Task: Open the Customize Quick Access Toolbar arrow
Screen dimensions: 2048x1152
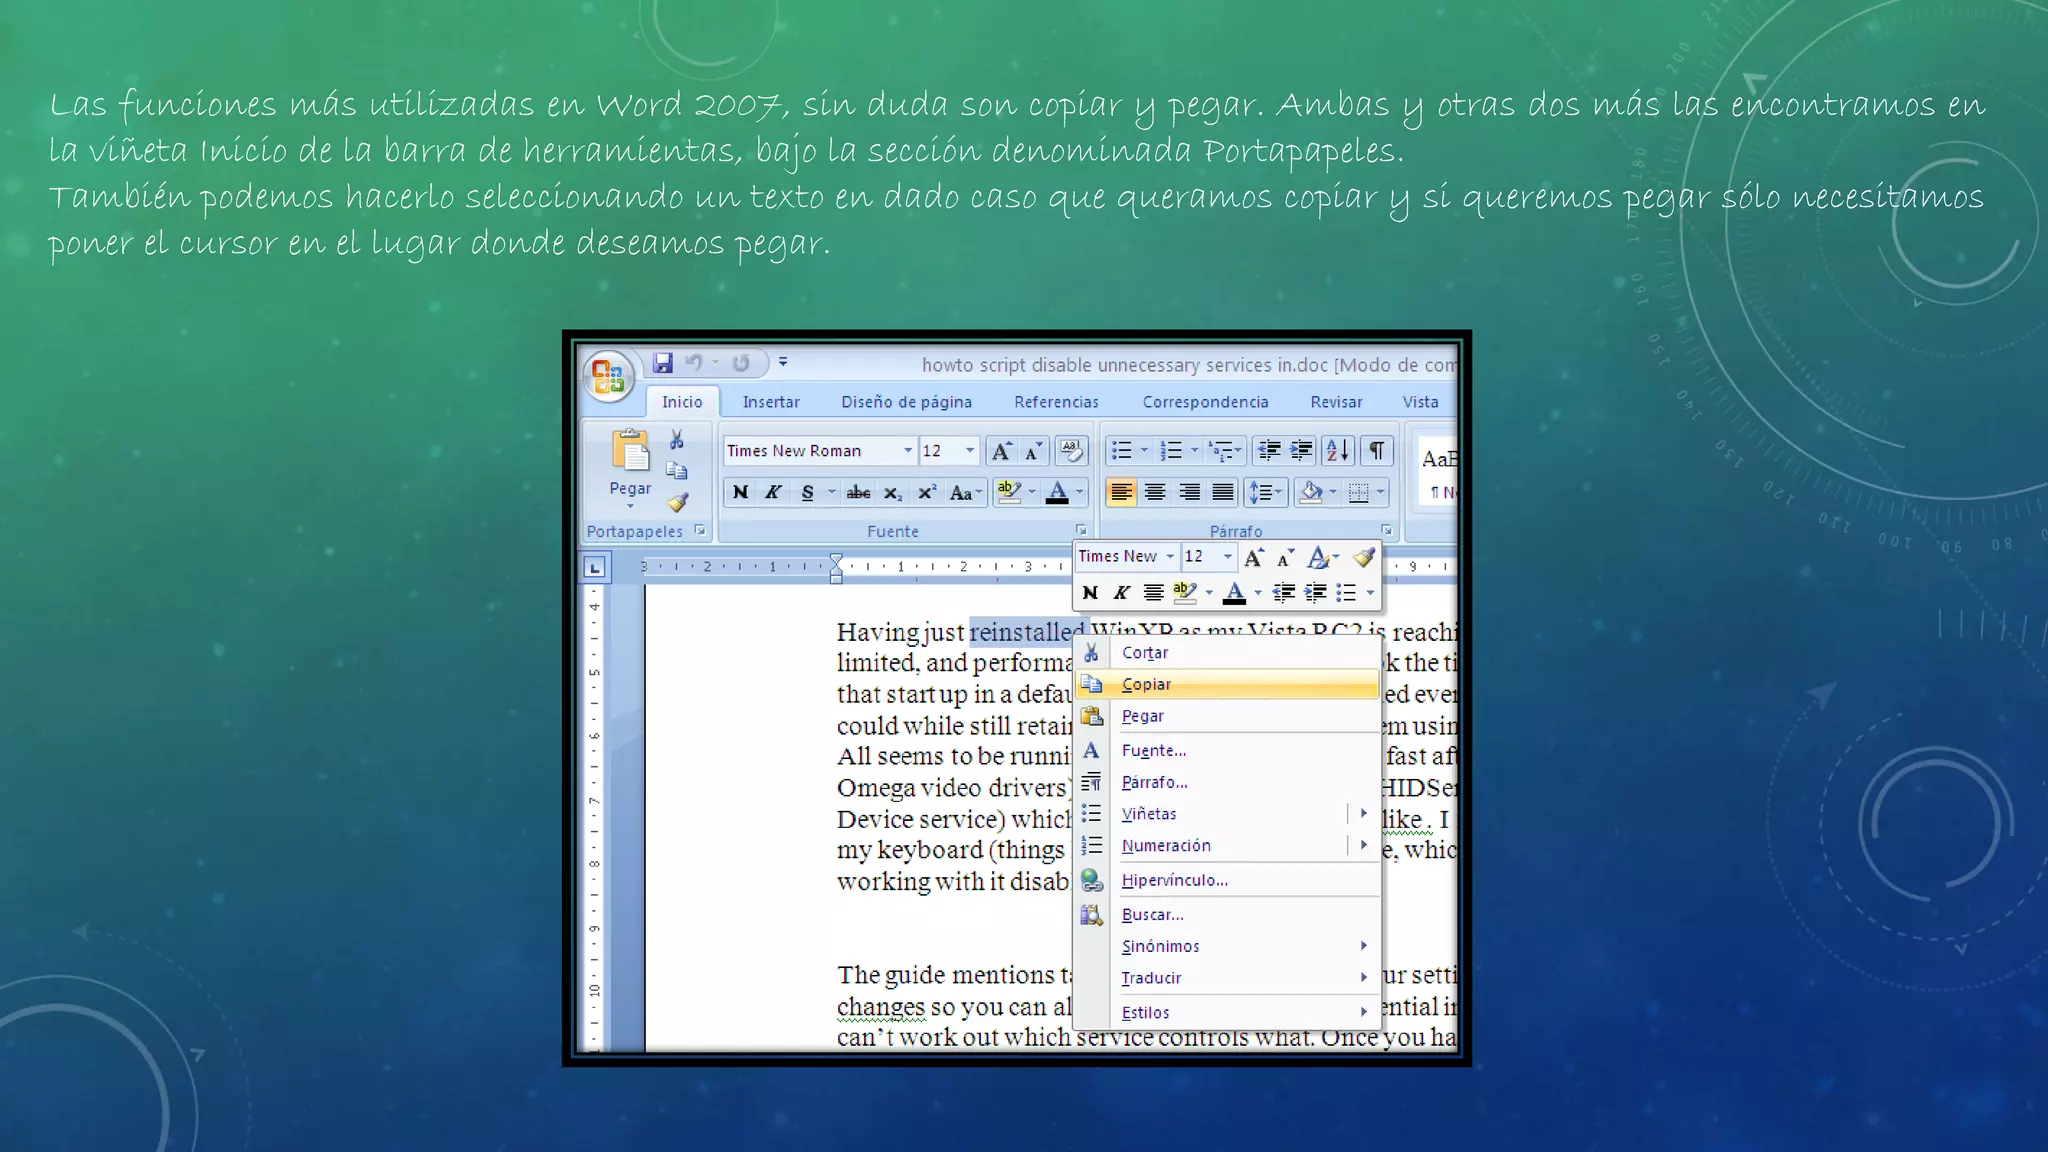Action: point(783,362)
